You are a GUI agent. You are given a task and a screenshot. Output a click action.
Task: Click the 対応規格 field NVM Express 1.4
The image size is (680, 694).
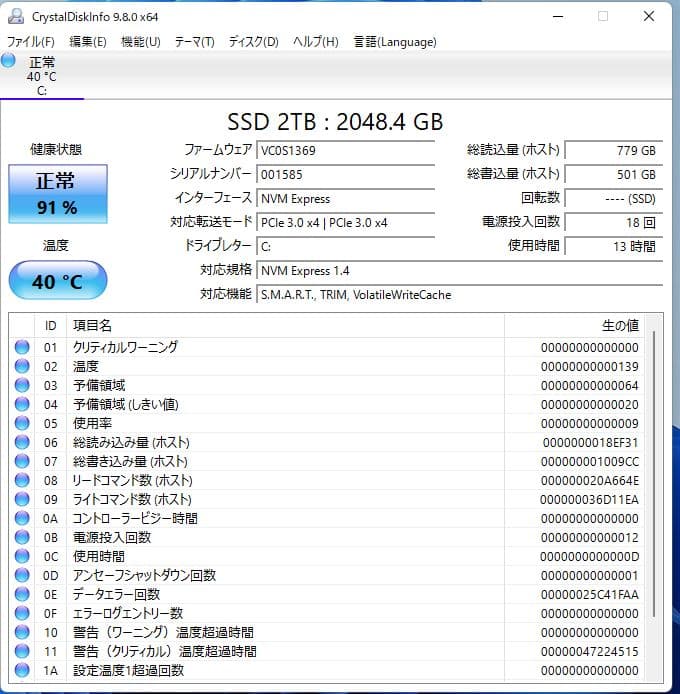[460, 270]
